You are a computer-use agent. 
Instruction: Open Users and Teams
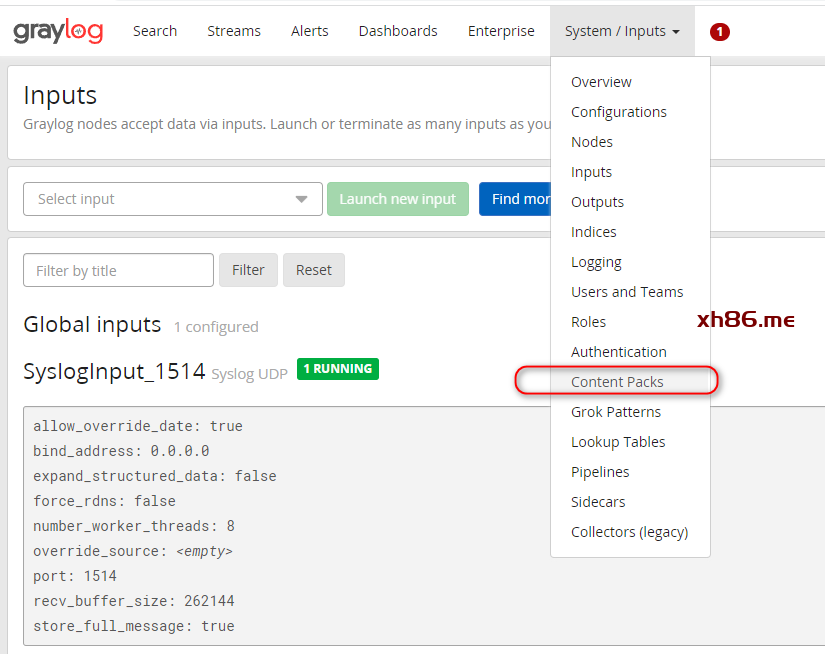point(627,292)
